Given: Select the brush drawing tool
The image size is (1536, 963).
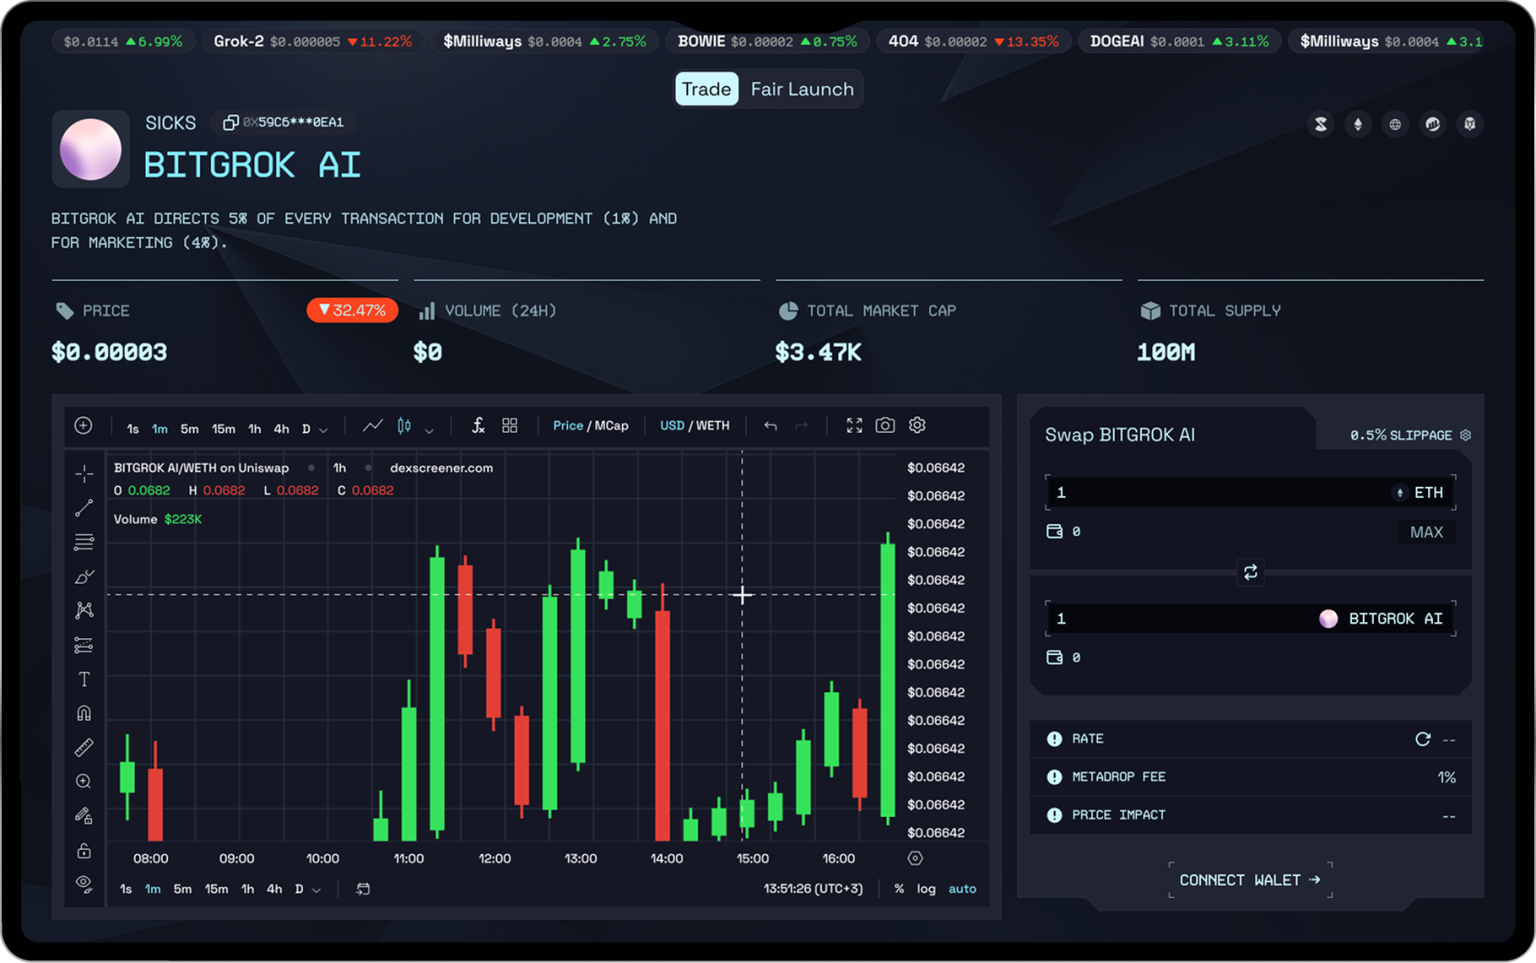Looking at the screenshot, I should pos(84,577).
